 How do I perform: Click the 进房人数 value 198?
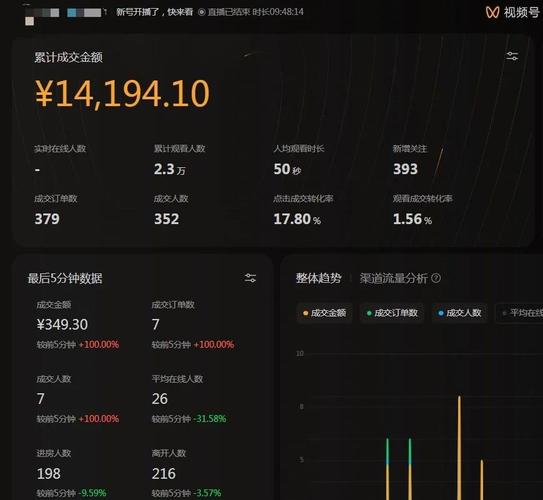click(48, 474)
